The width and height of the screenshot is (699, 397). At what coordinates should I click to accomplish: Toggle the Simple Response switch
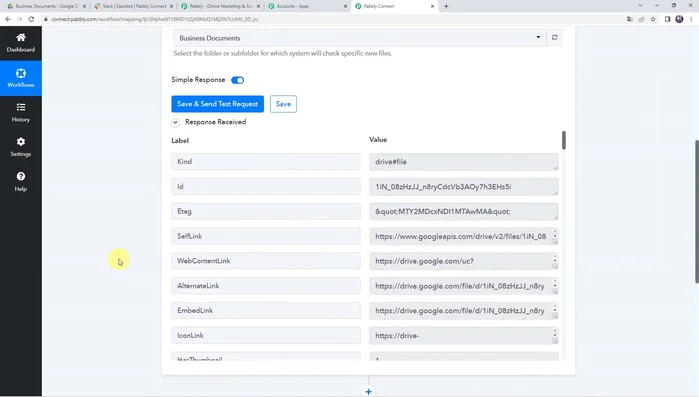coord(238,80)
